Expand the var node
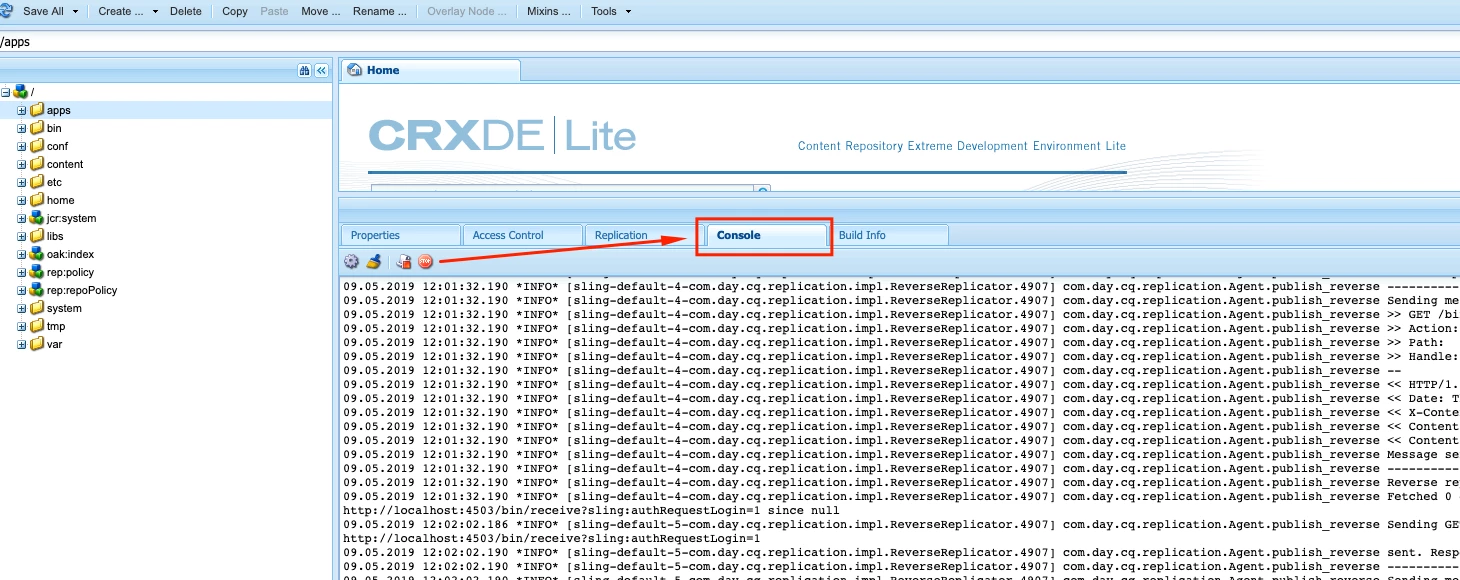Viewport: 1460px width, 580px height. 22,344
